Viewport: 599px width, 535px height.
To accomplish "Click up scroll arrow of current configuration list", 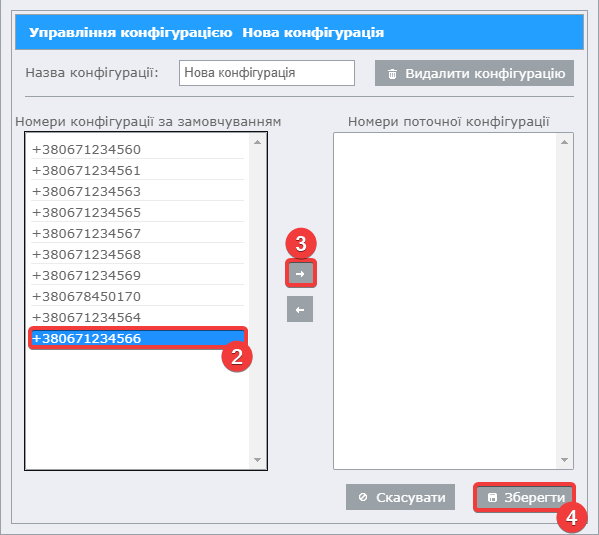I will point(564,142).
